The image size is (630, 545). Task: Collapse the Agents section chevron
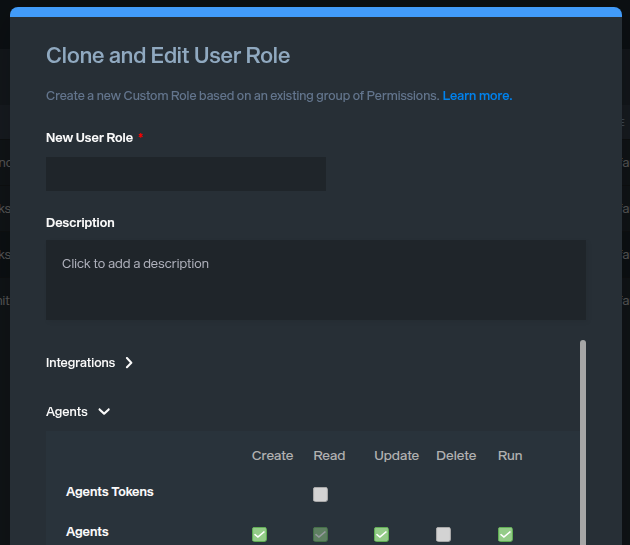105,411
